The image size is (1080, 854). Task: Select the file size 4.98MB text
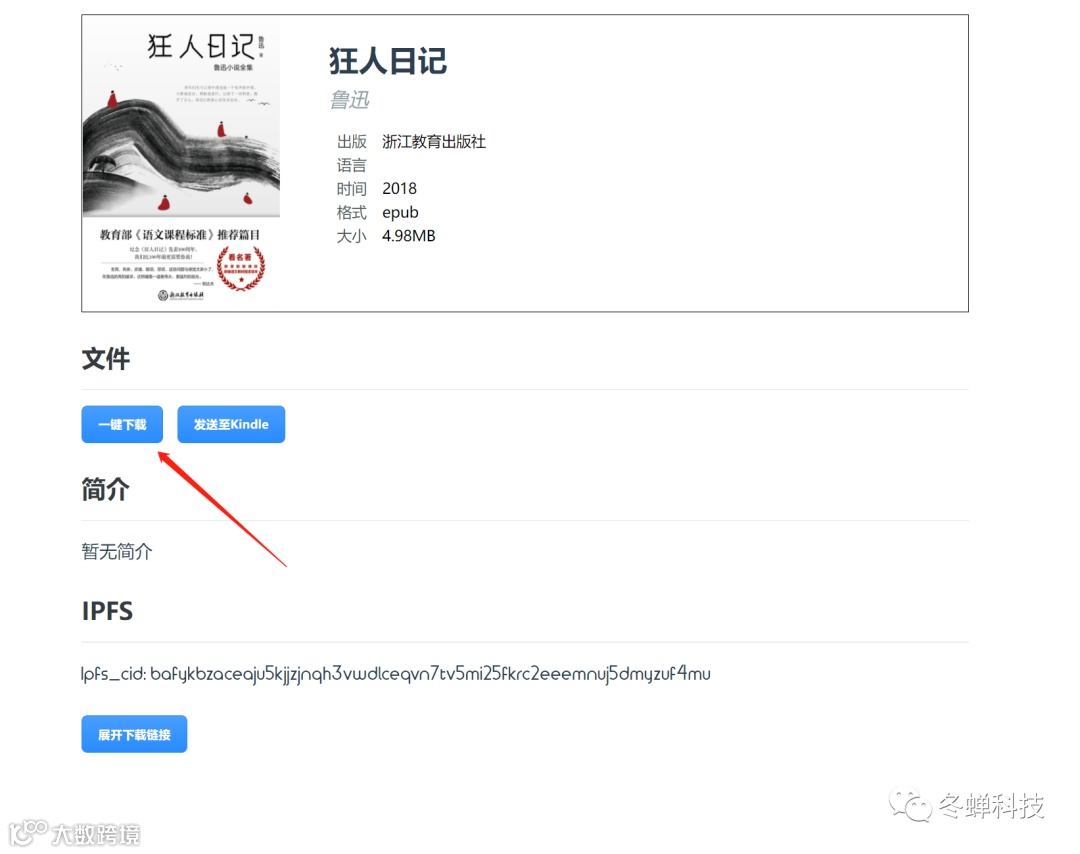click(x=409, y=236)
